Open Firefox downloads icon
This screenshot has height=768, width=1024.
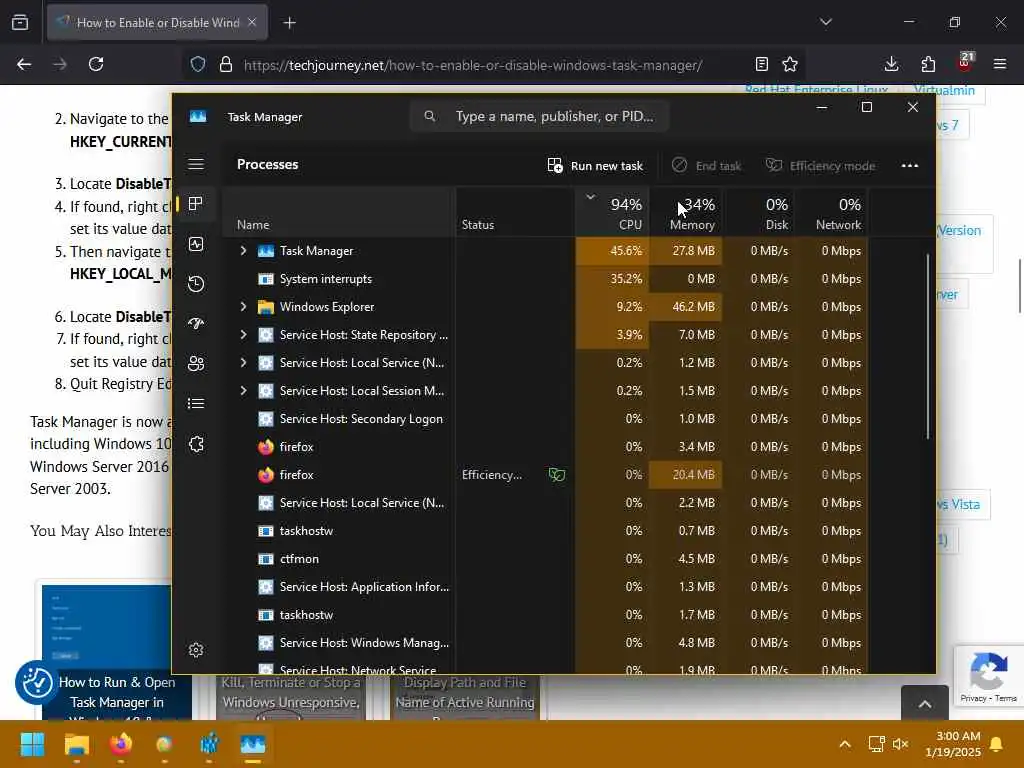(x=891, y=64)
